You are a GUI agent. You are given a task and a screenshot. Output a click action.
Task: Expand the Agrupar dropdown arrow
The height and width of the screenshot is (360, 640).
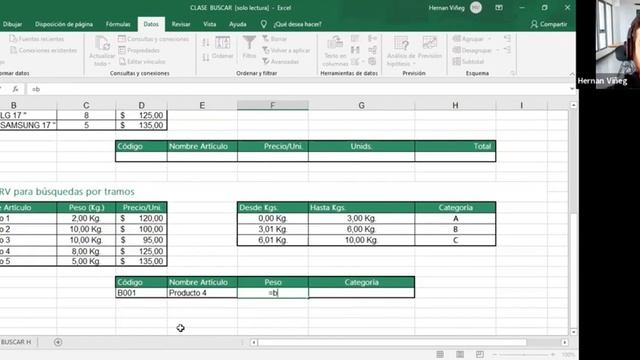(489, 39)
